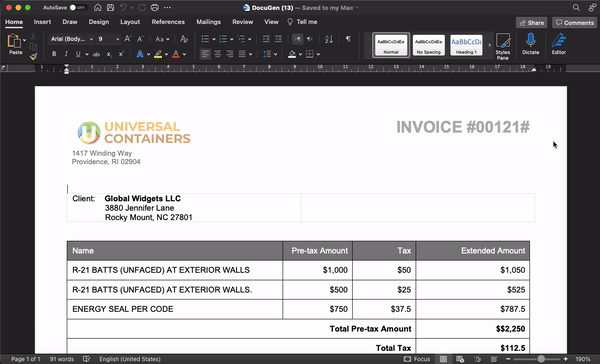Toggle the AutoSave switch
Image resolution: width=600 pixels, height=364 pixels.
click(77, 7)
